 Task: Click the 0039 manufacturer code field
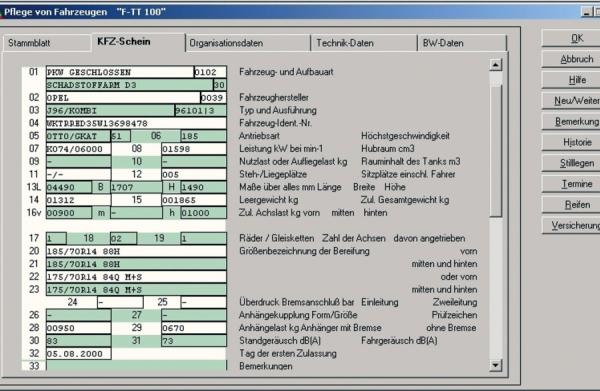214,98
